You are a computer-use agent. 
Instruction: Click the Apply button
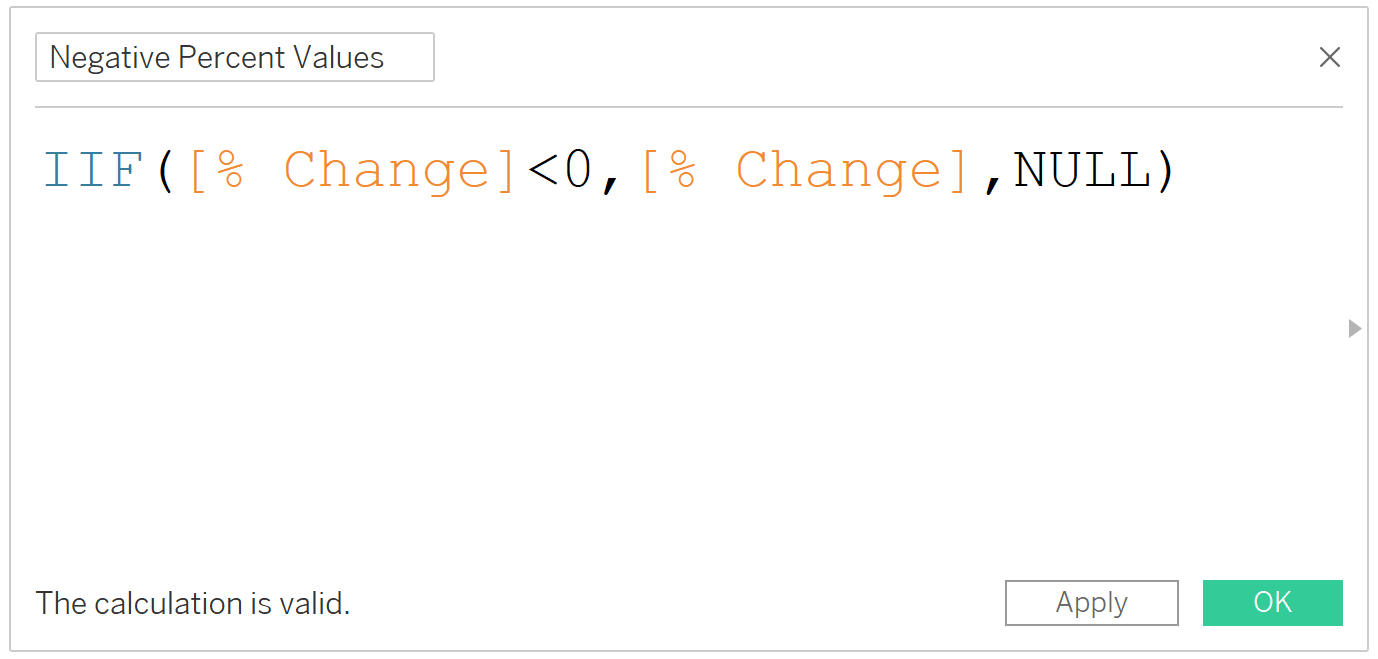[x=1091, y=603]
